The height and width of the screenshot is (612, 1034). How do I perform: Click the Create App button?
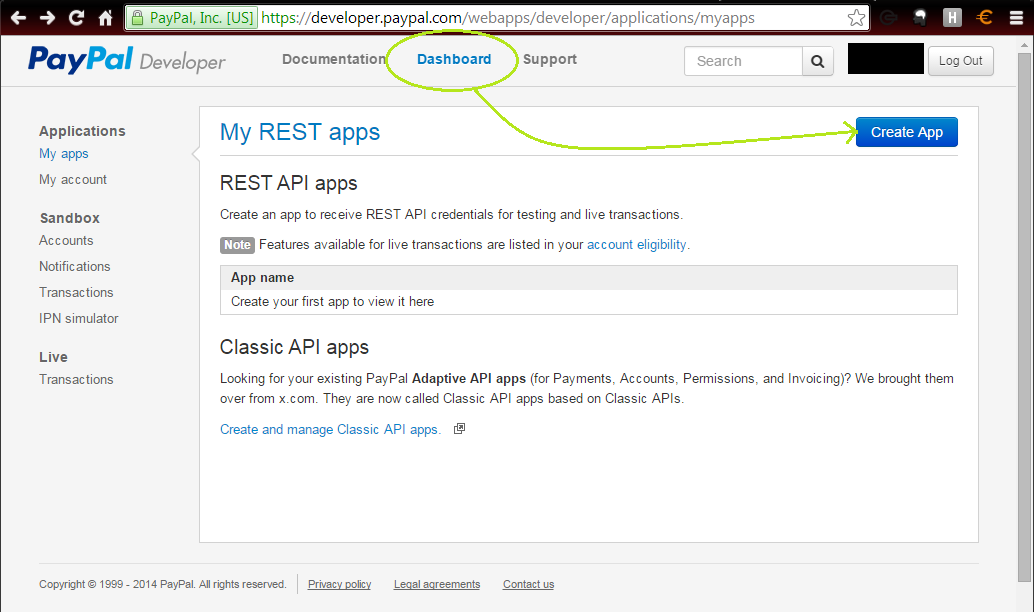[x=907, y=132]
